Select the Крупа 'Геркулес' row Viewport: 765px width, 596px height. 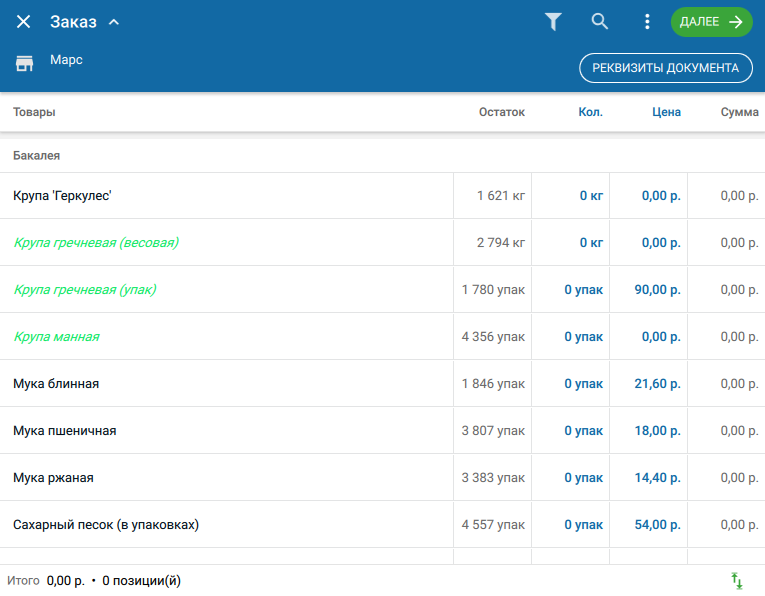pyautogui.click(x=382, y=196)
